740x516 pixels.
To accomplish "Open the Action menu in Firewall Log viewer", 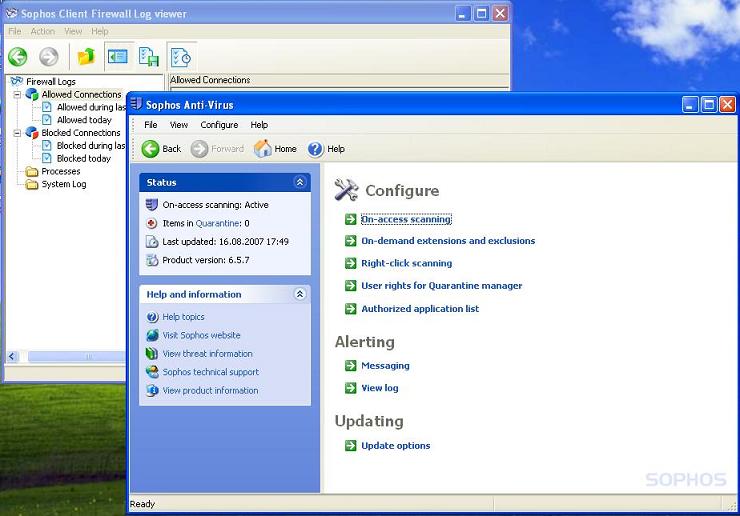I will tap(42, 31).
